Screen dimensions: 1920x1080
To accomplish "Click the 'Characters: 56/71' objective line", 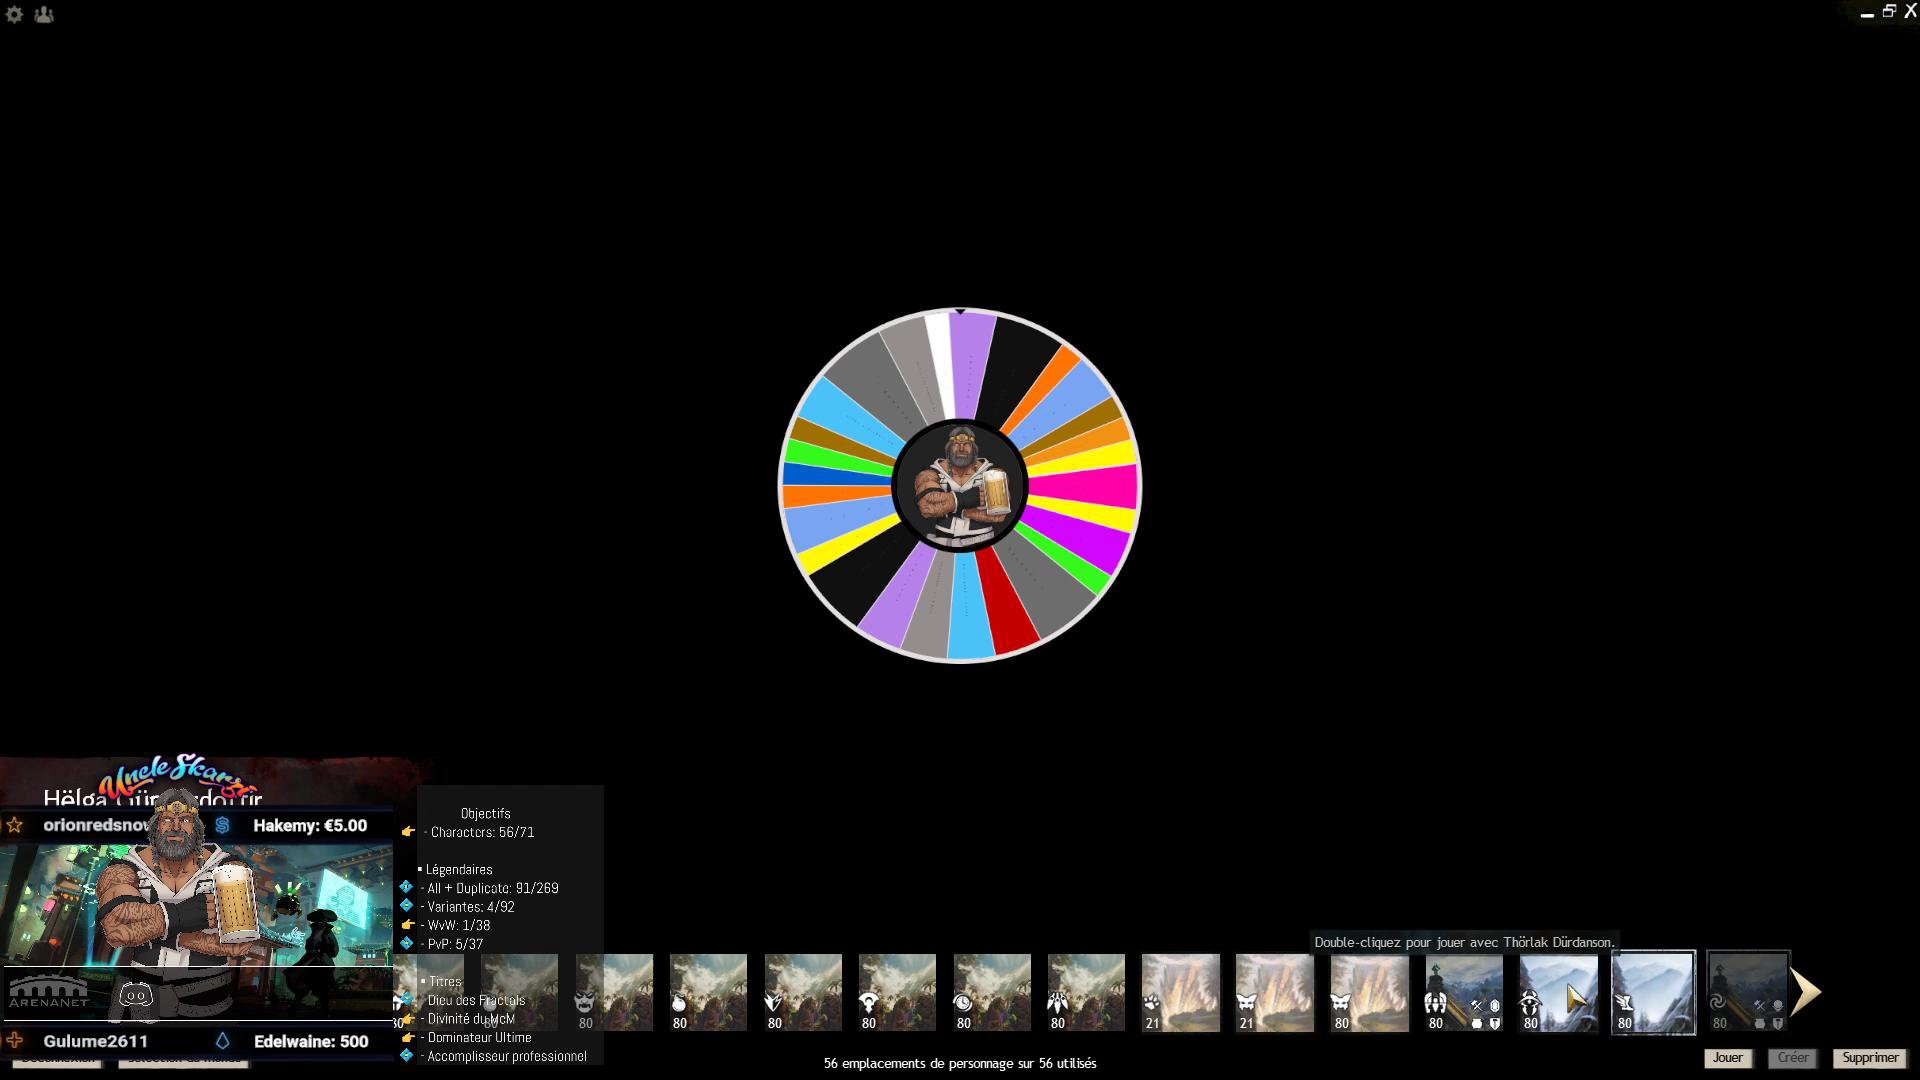I will click(x=479, y=832).
